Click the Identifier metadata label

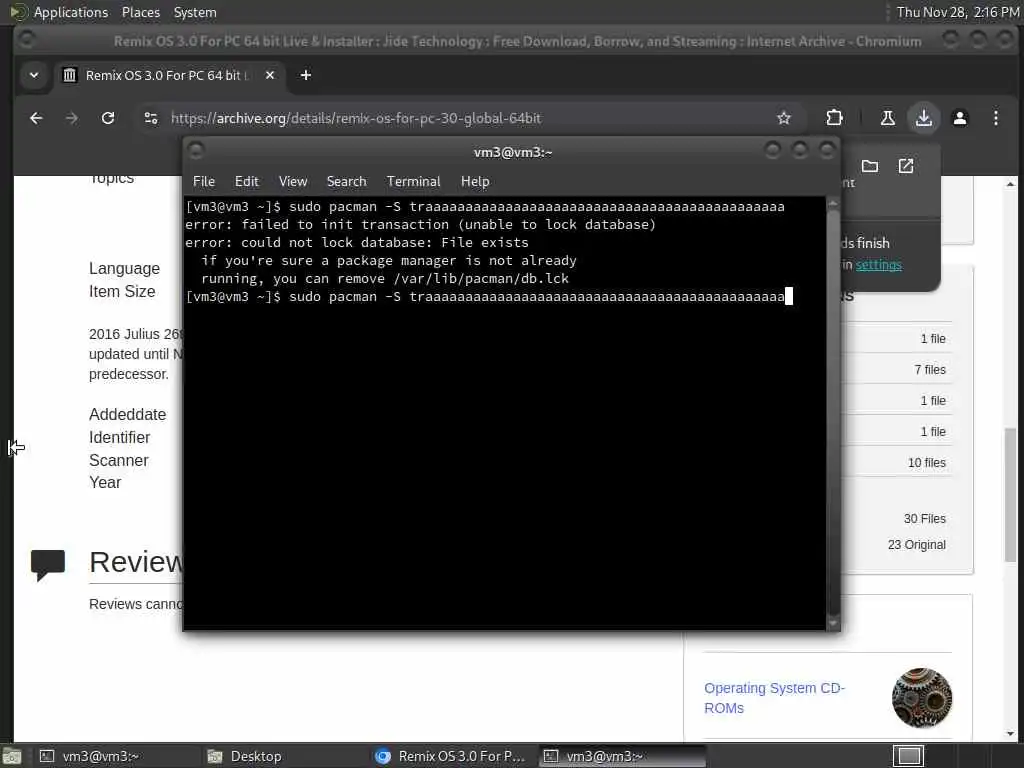tap(120, 438)
